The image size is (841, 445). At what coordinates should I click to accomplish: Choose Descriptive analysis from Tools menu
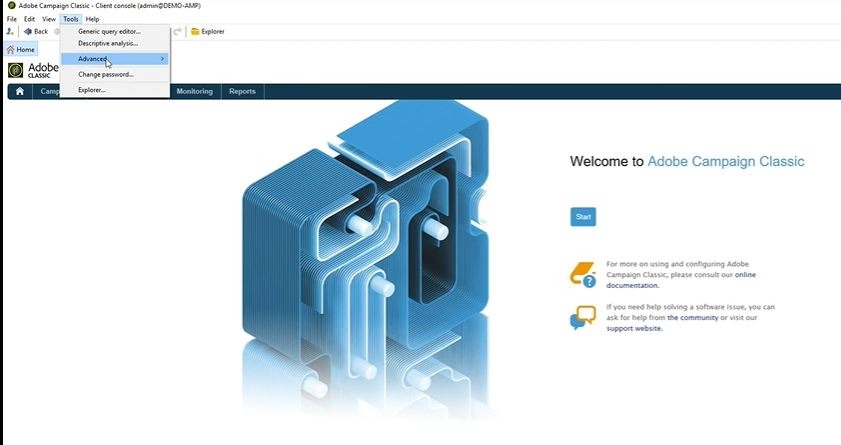pos(108,43)
